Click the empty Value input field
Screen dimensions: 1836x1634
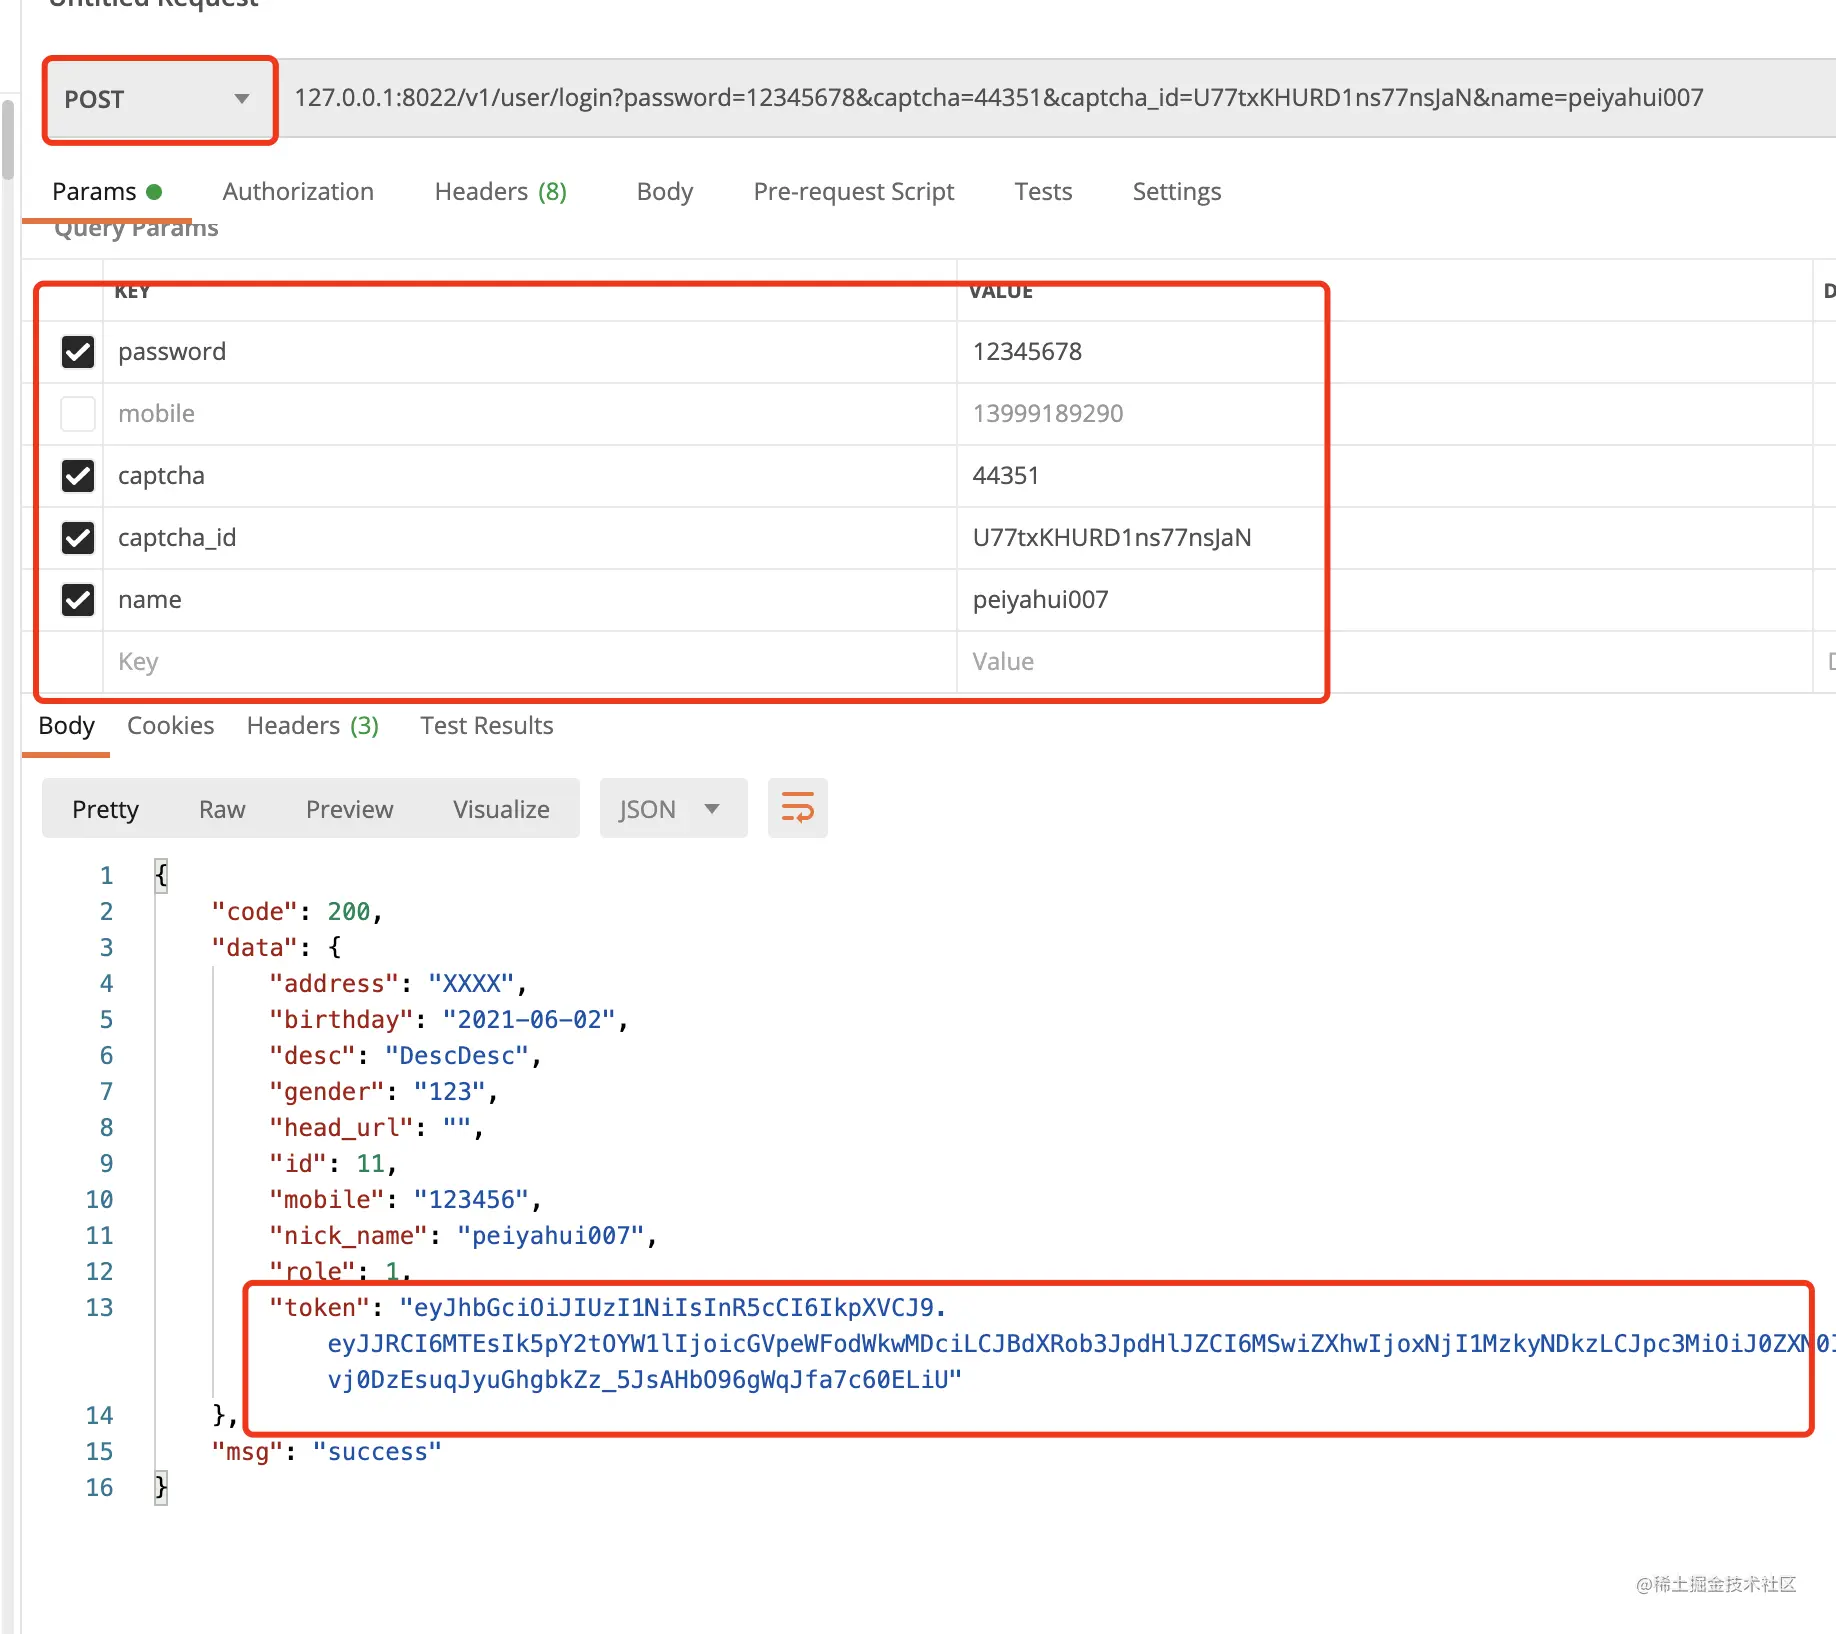(1384, 662)
